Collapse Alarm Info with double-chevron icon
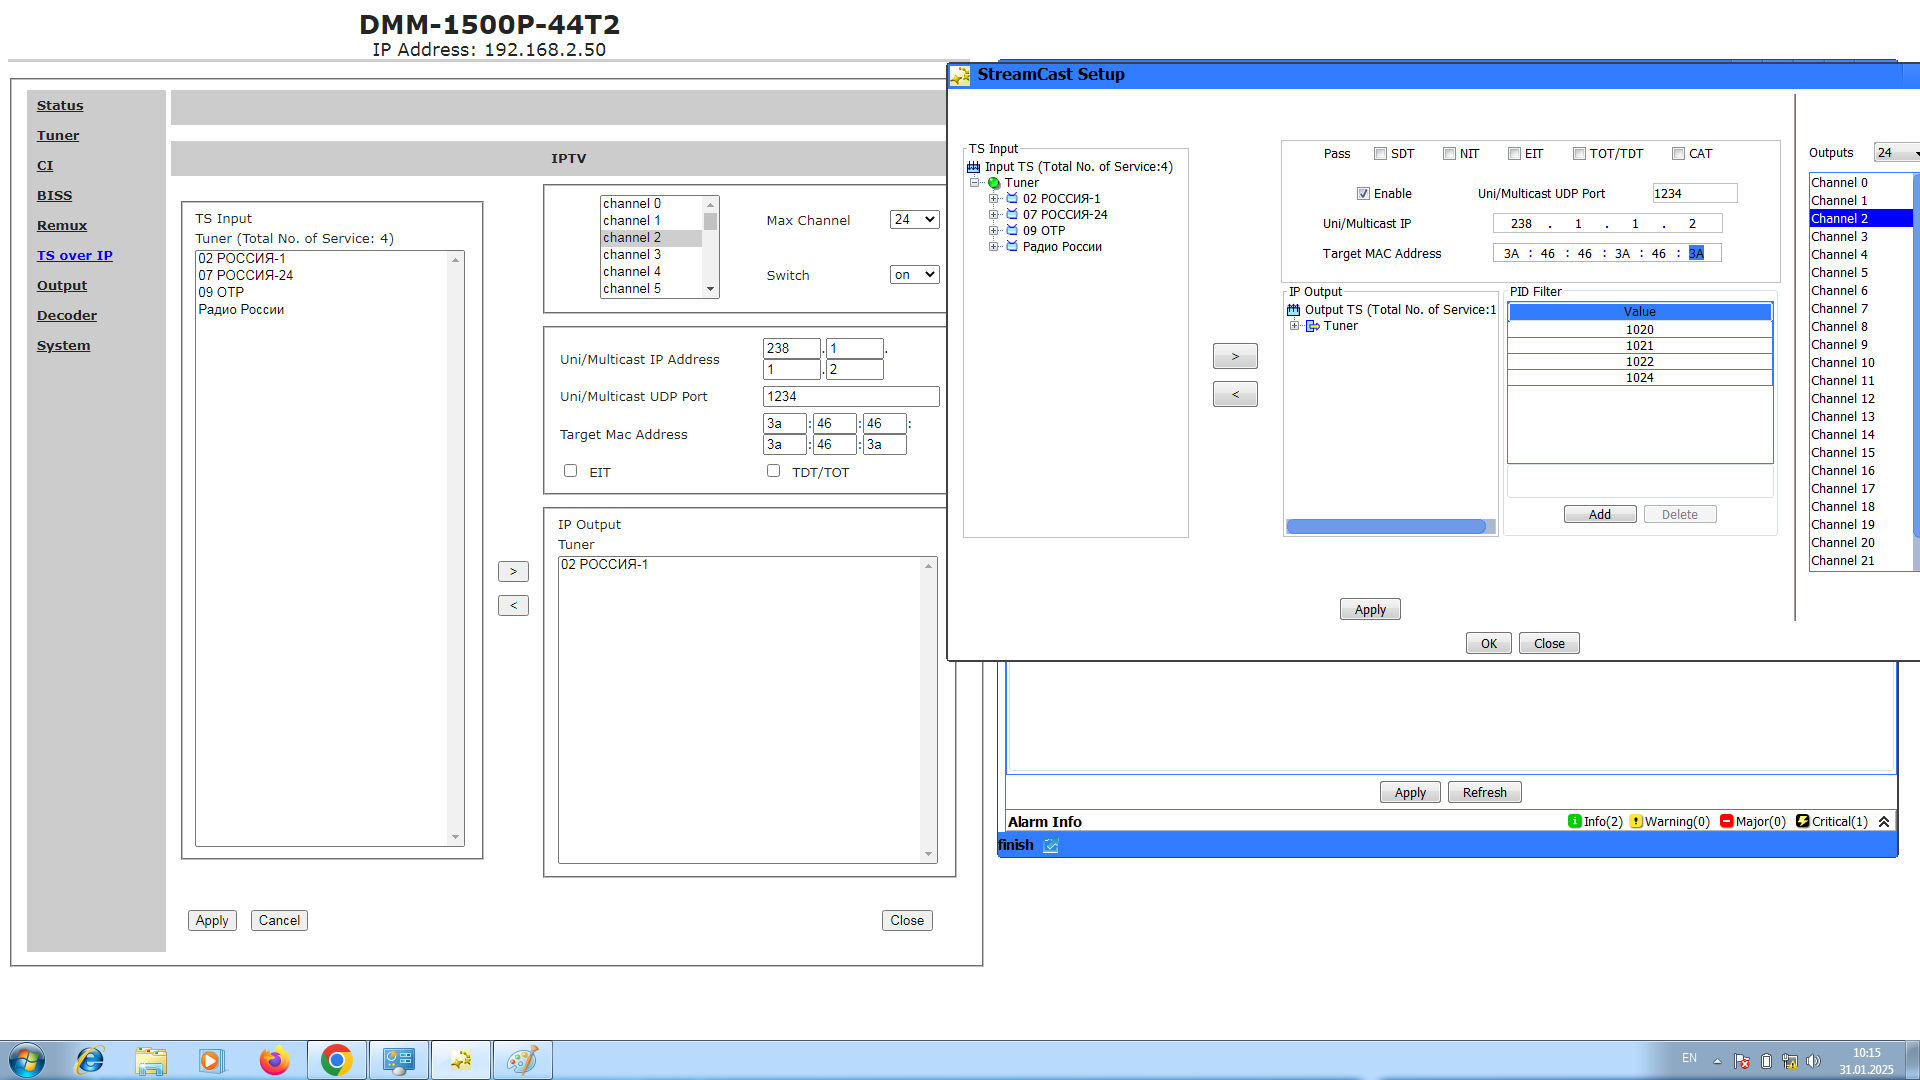Screen dimensions: 1920x1080 (1884, 821)
